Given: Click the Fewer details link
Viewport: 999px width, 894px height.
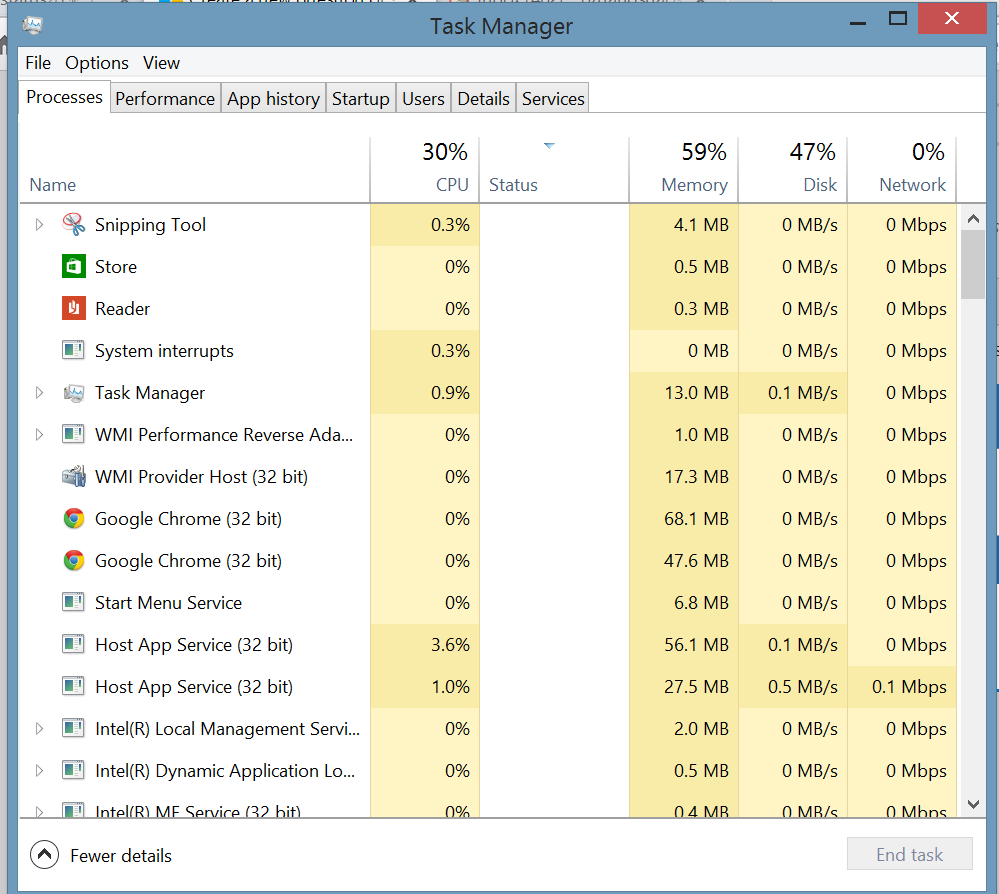Looking at the screenshot, I should pos(121,855).
